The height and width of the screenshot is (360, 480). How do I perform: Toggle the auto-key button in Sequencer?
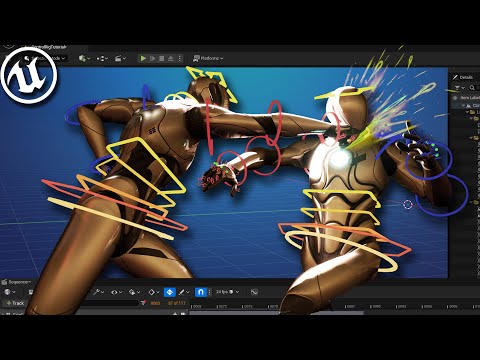click(x=170, y=292)
